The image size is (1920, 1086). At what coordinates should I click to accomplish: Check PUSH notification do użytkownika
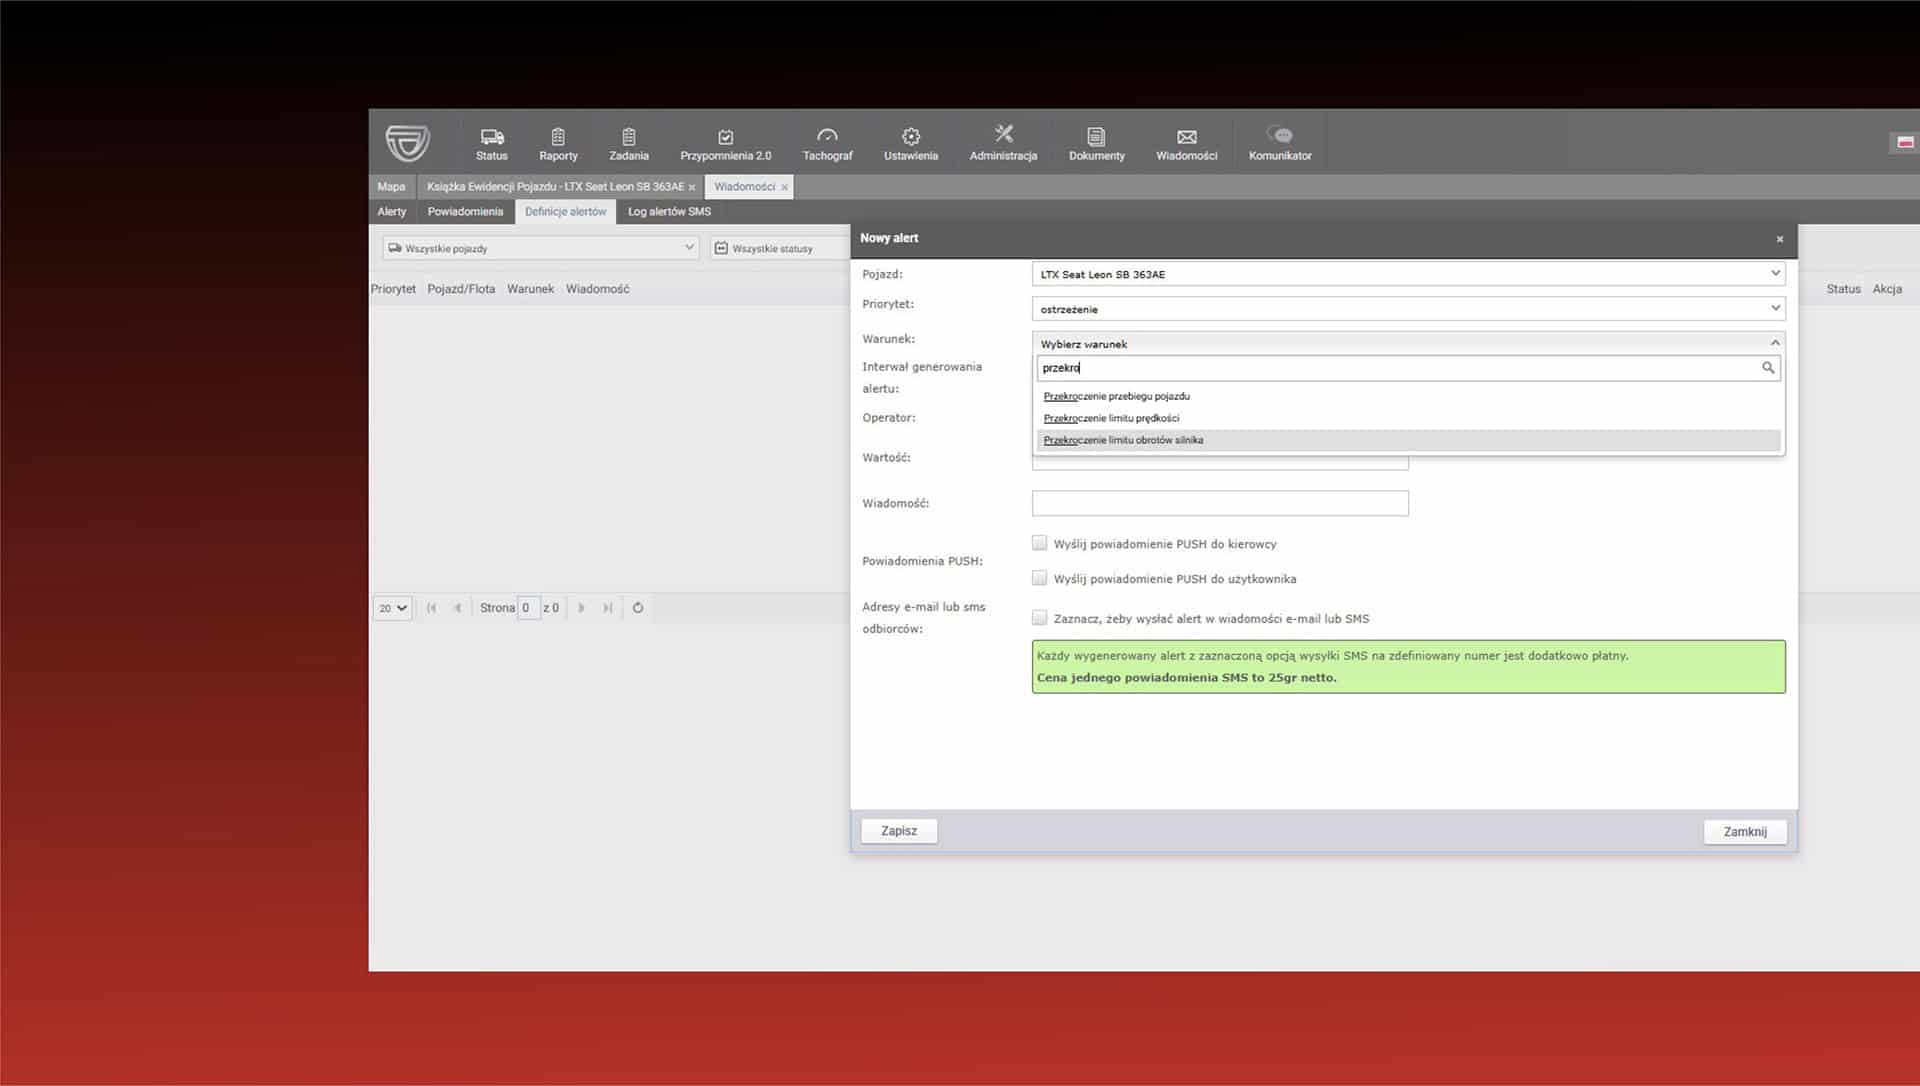click(x=1040, y=578)
